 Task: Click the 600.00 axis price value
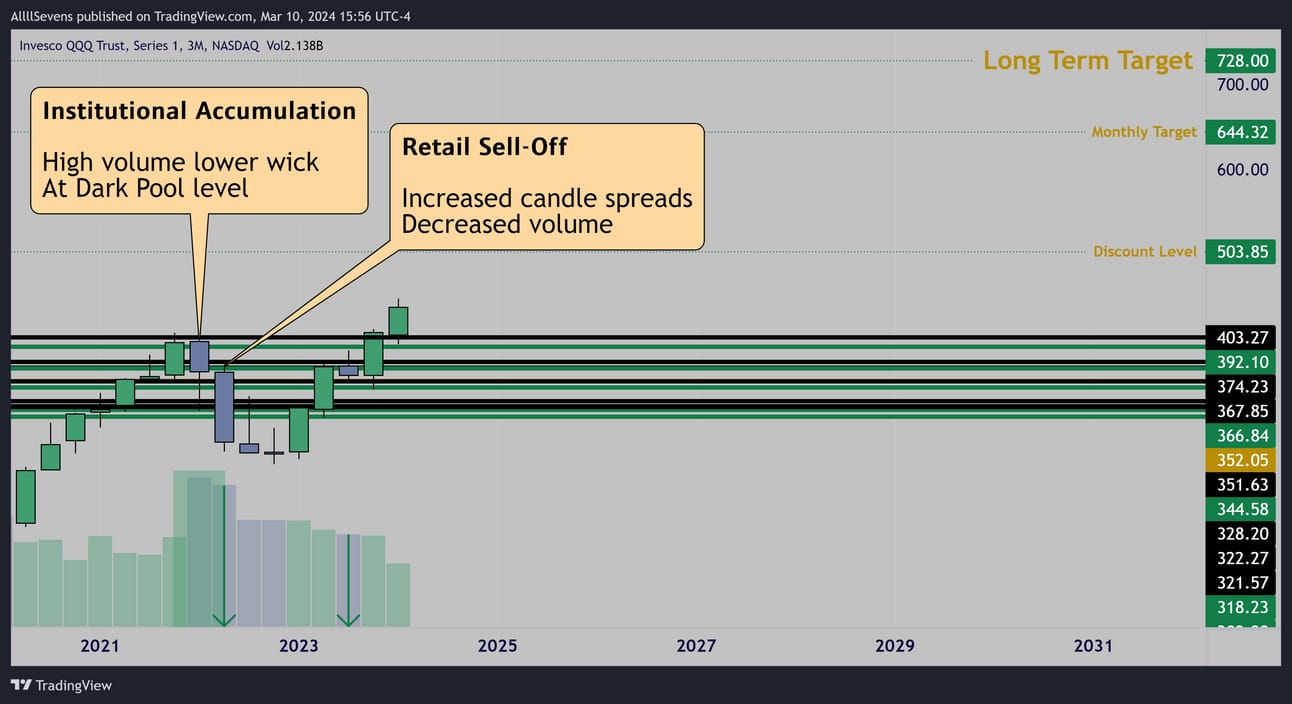1242,170
